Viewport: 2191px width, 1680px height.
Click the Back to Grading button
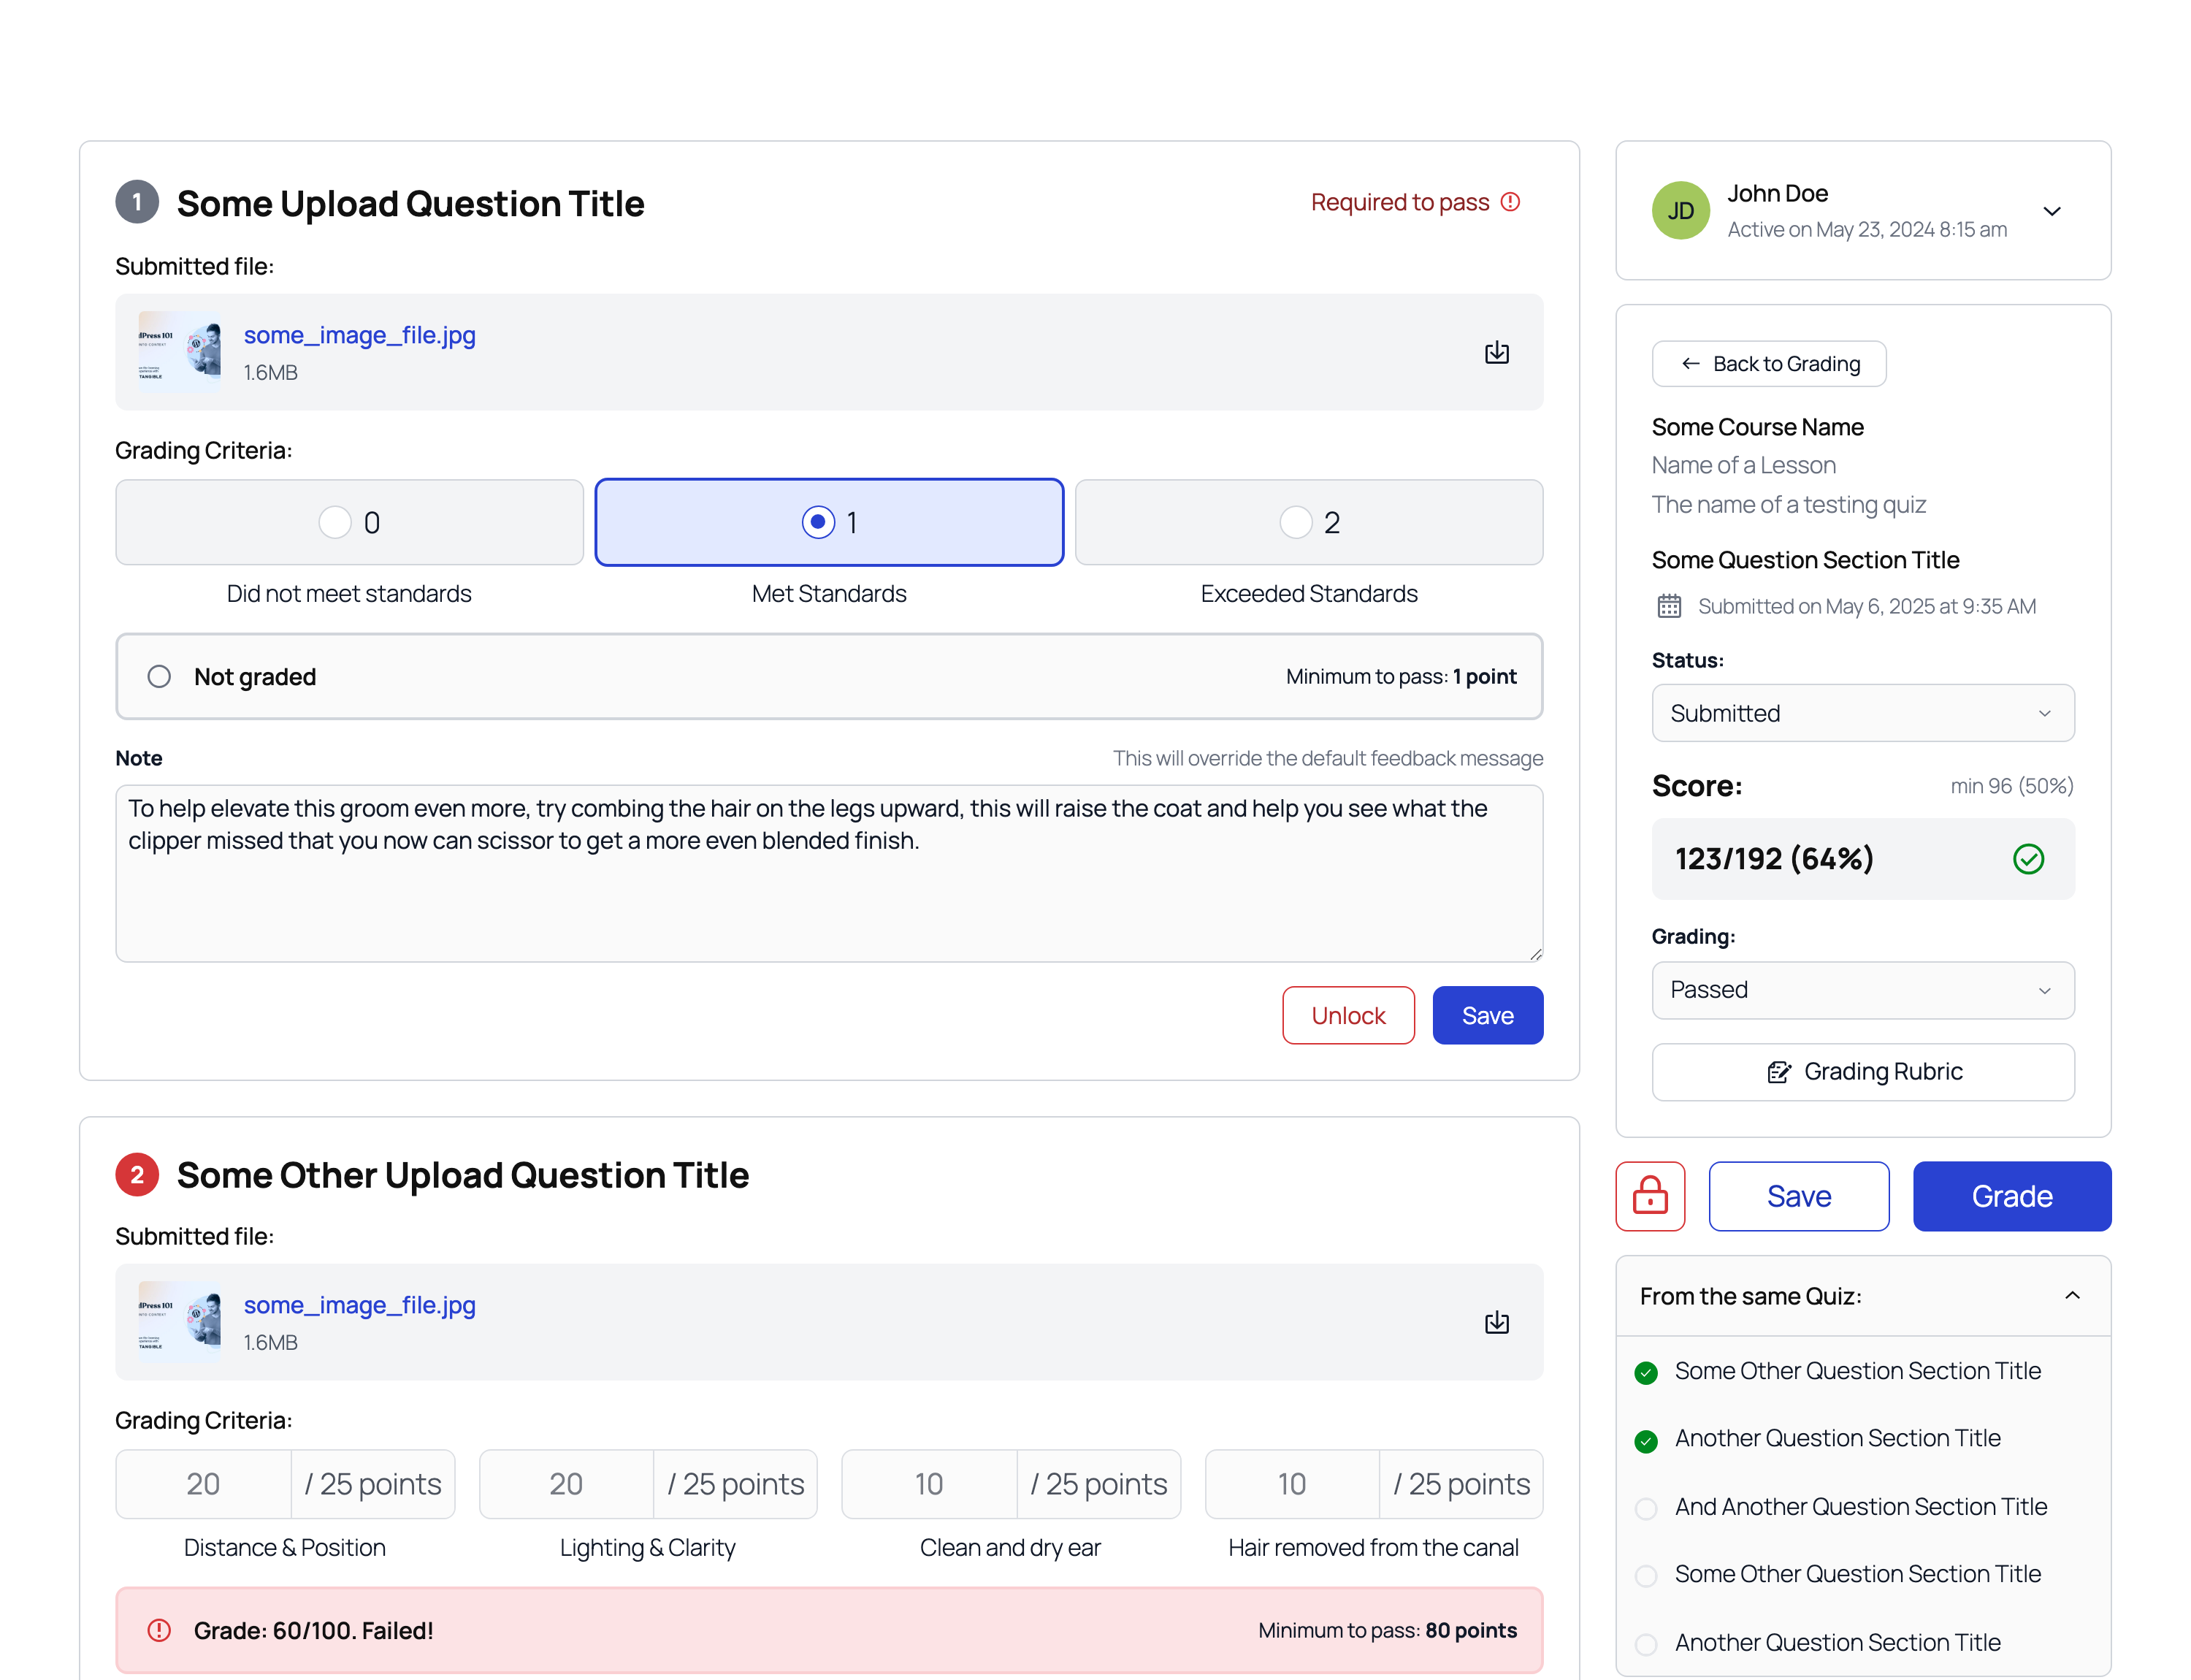[1768, 364]
